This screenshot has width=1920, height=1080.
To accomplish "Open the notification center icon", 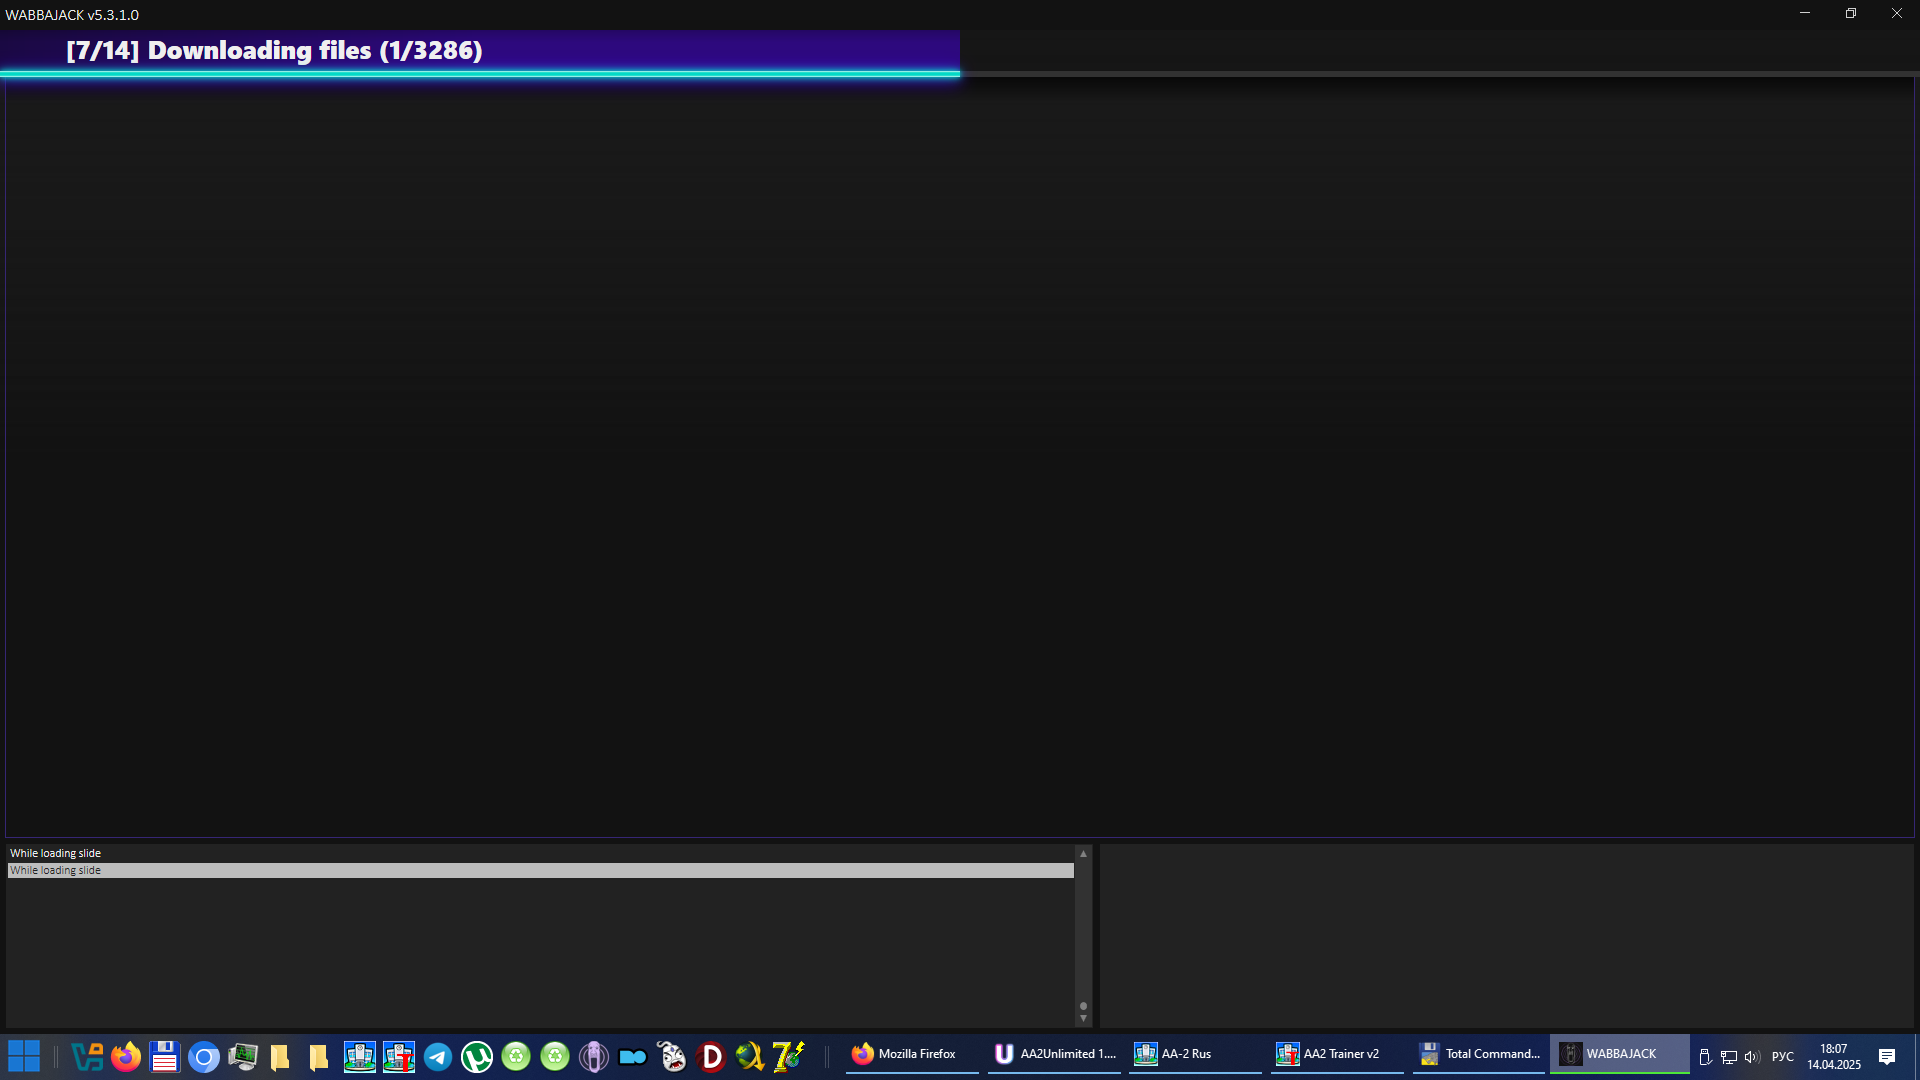I will click(1887, 1057).
